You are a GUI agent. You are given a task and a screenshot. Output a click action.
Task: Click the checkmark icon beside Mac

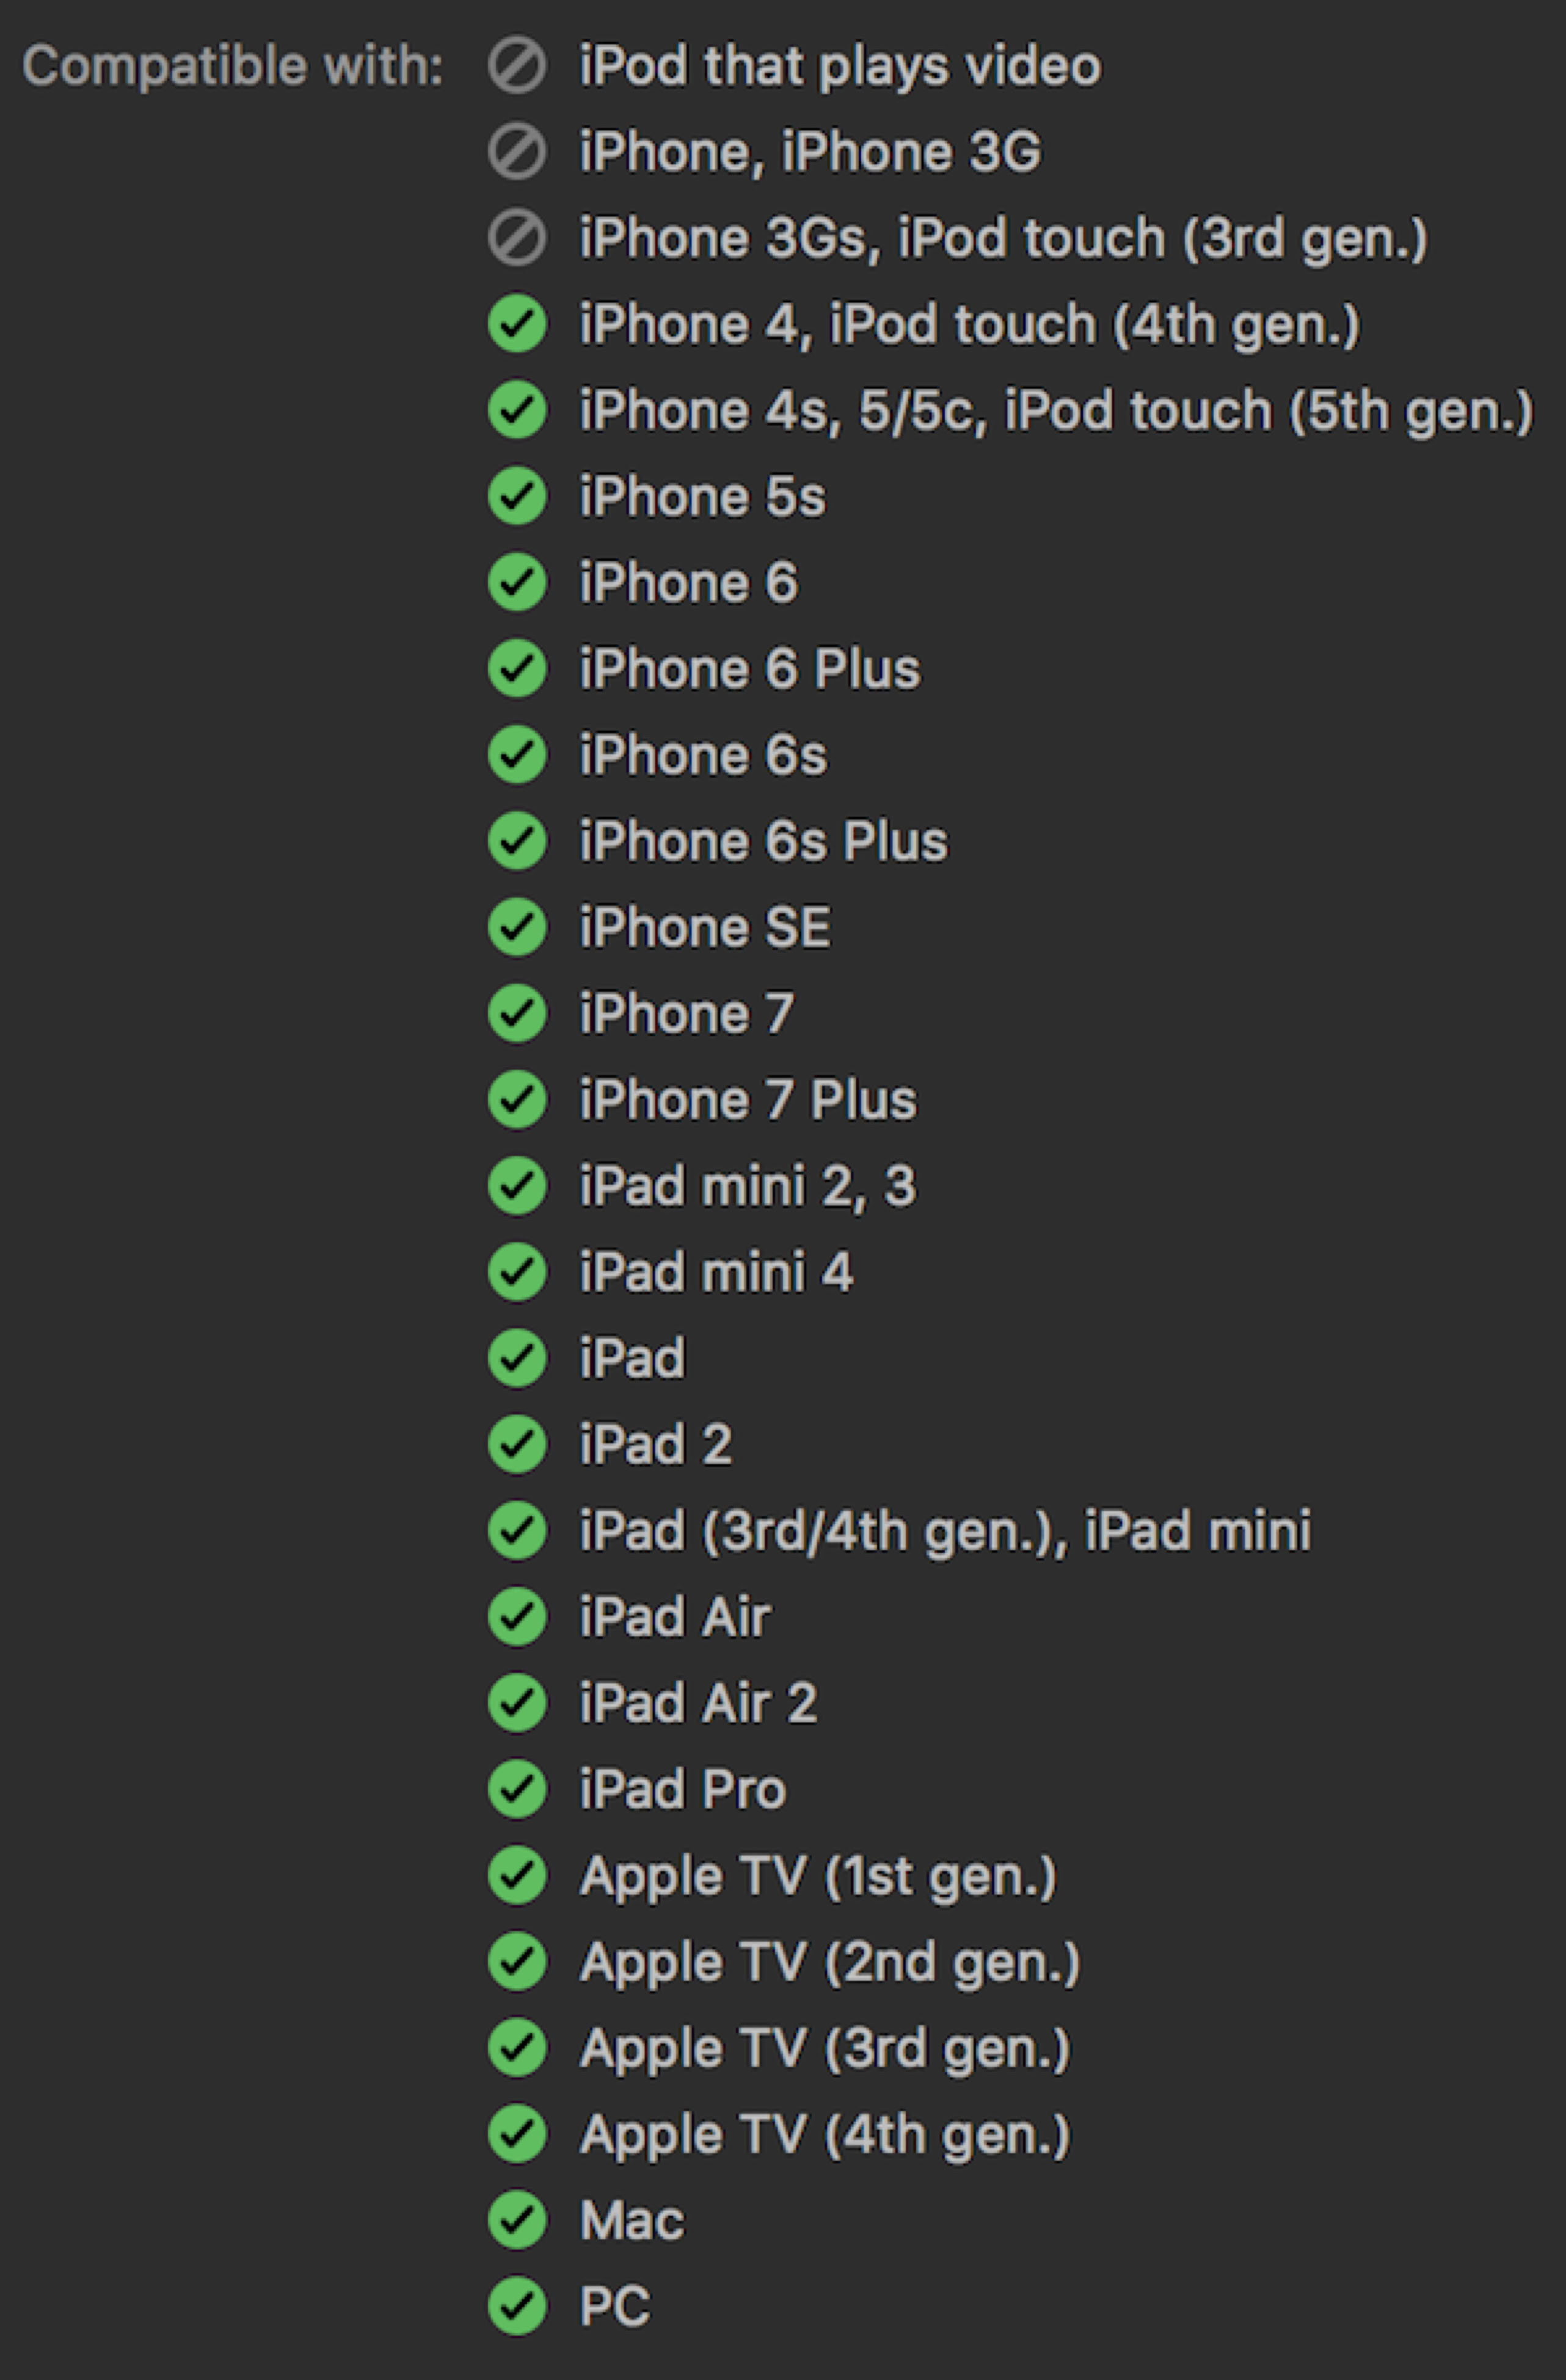click(517, 2220)
